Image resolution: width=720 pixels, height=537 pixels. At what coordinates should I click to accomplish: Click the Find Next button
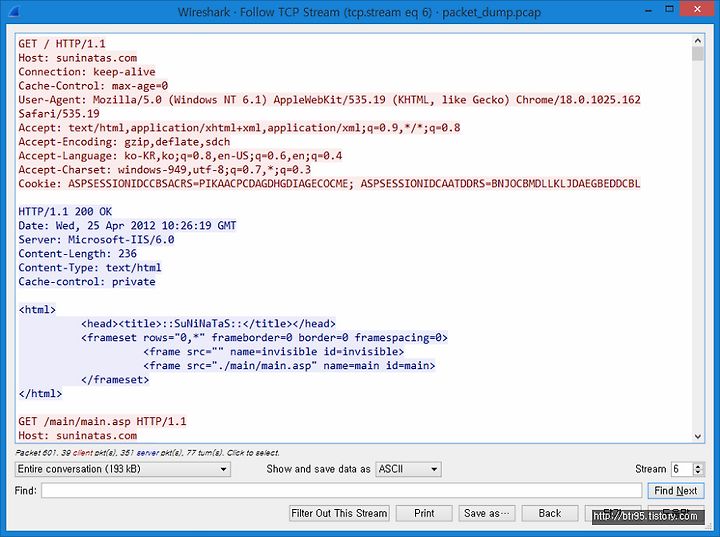(675, 491)
